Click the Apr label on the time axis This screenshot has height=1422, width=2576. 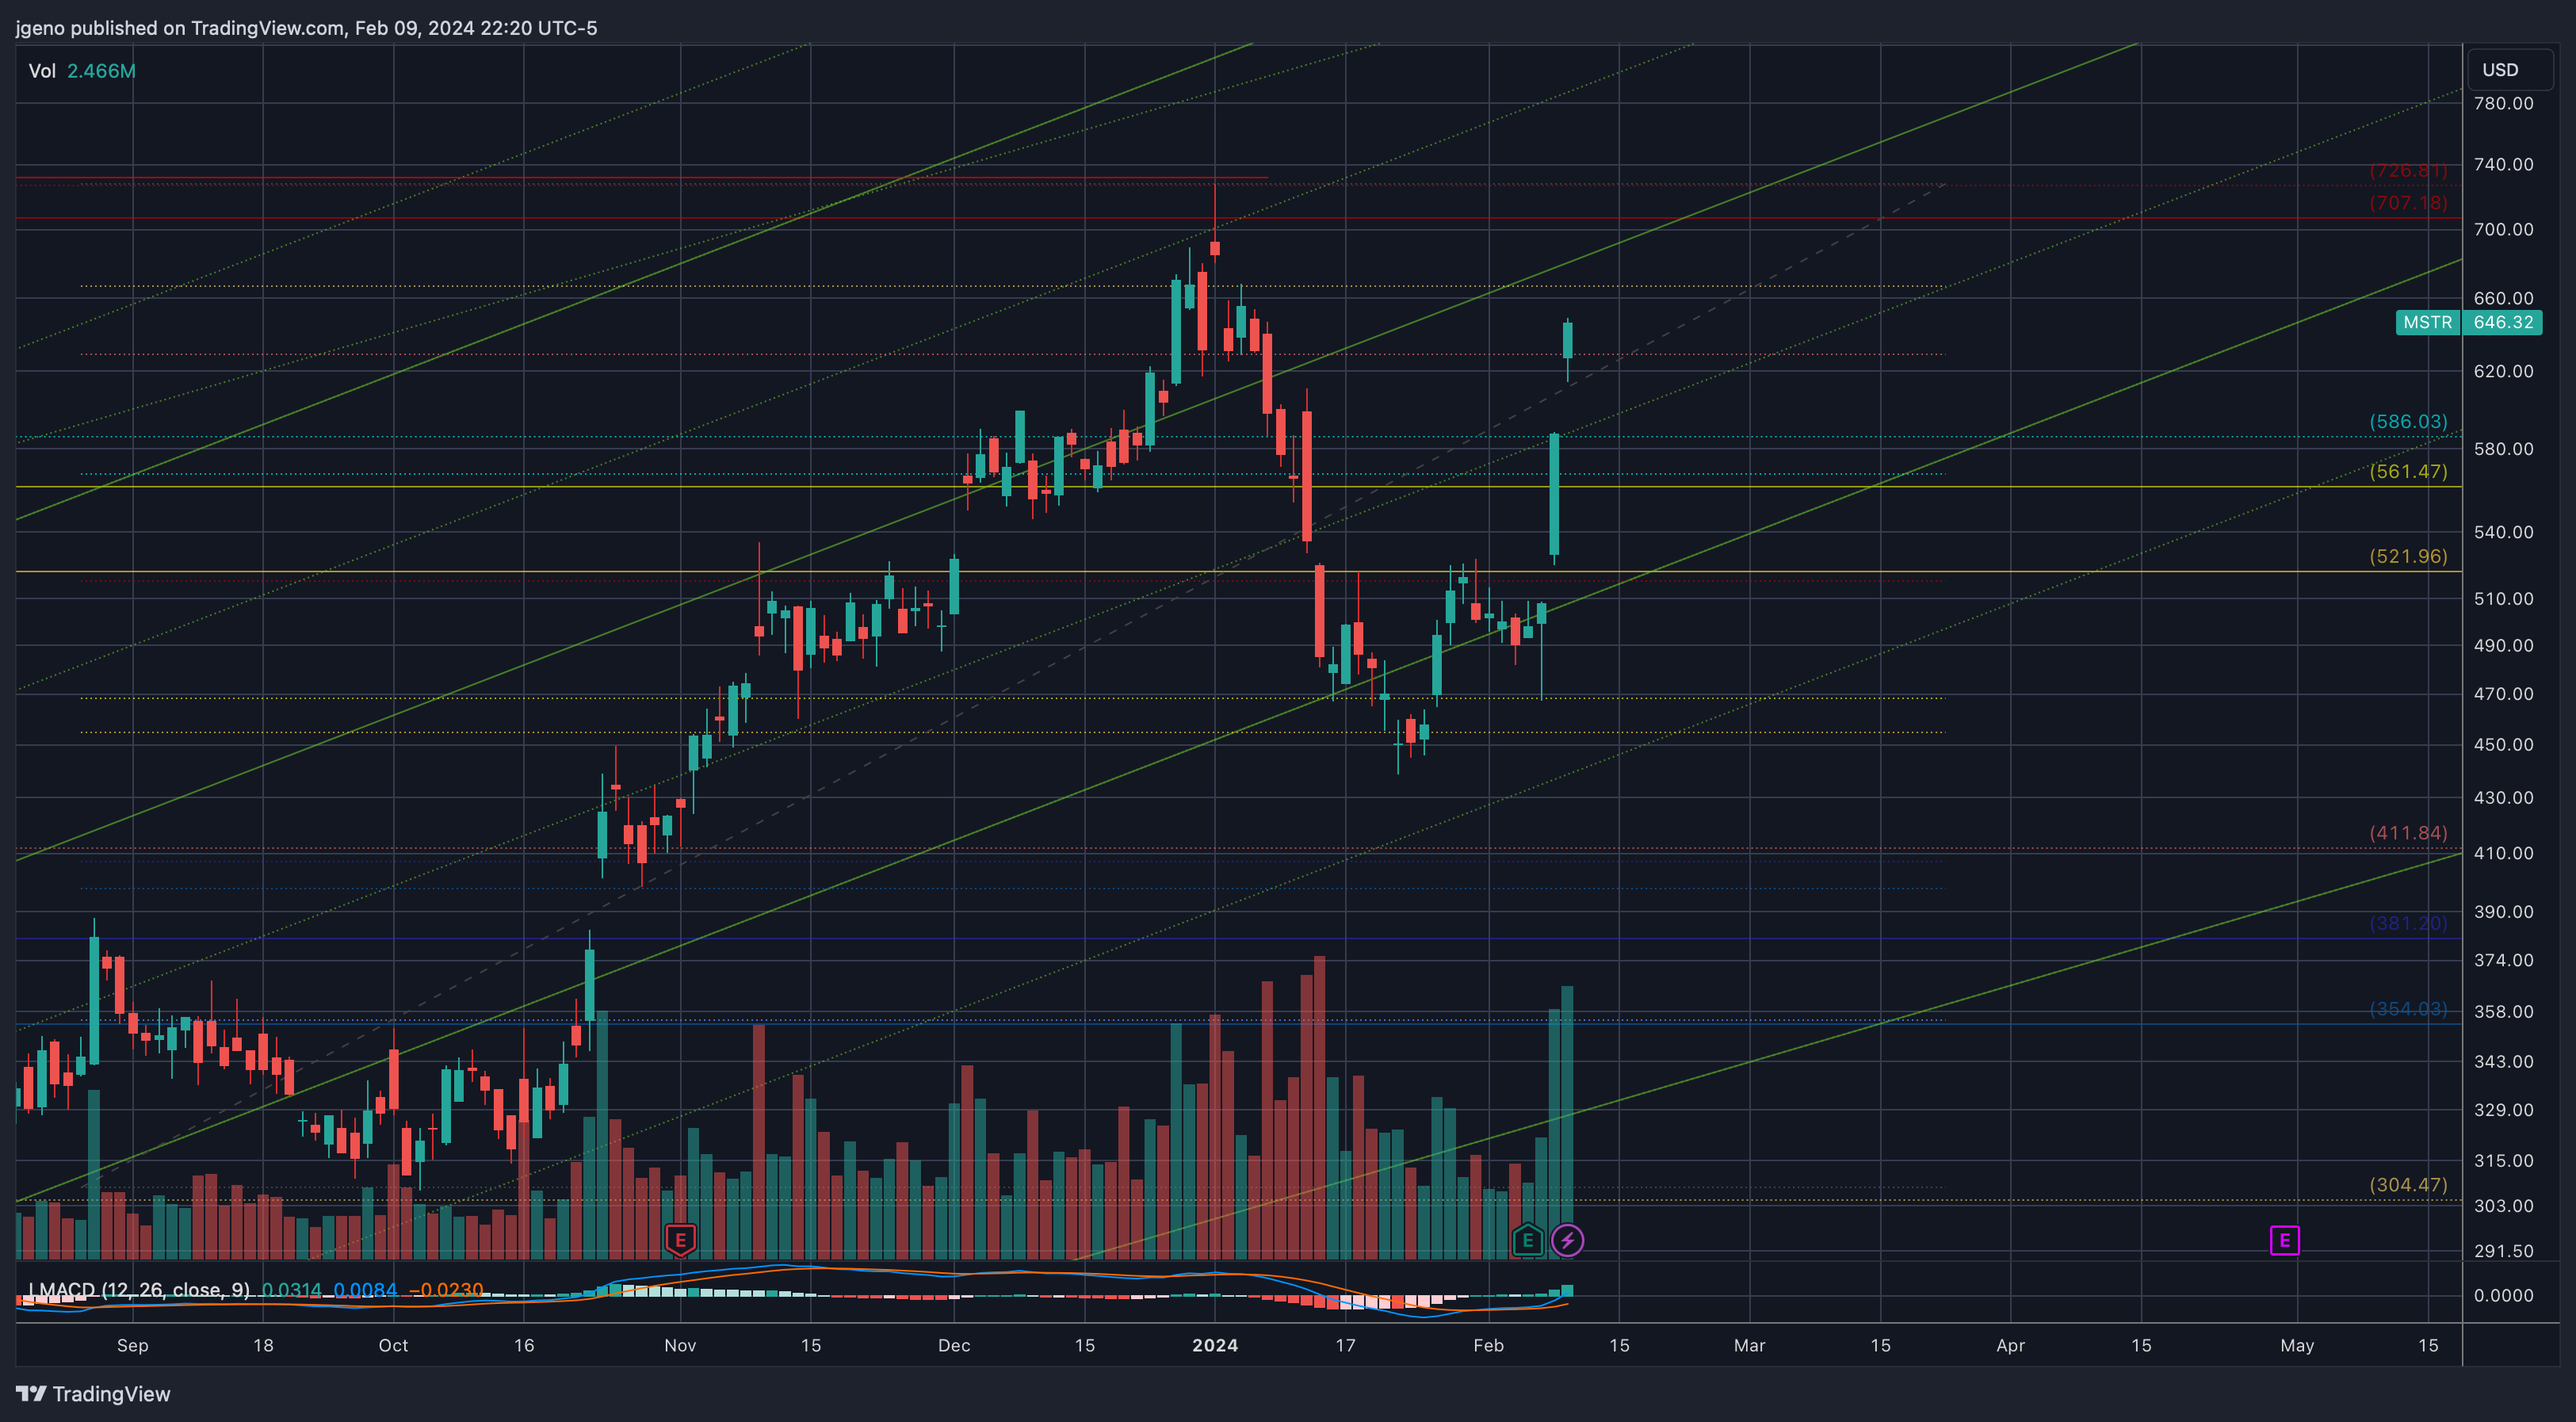pos(2010,1346)
